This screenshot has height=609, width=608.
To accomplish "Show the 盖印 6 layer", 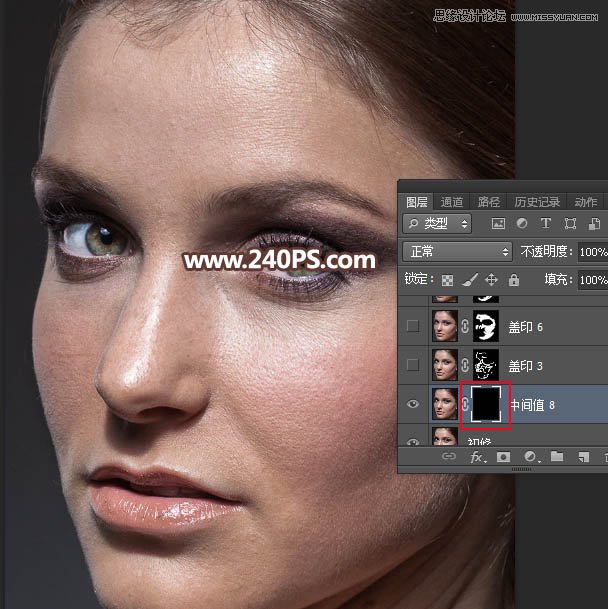I will 413,325.
